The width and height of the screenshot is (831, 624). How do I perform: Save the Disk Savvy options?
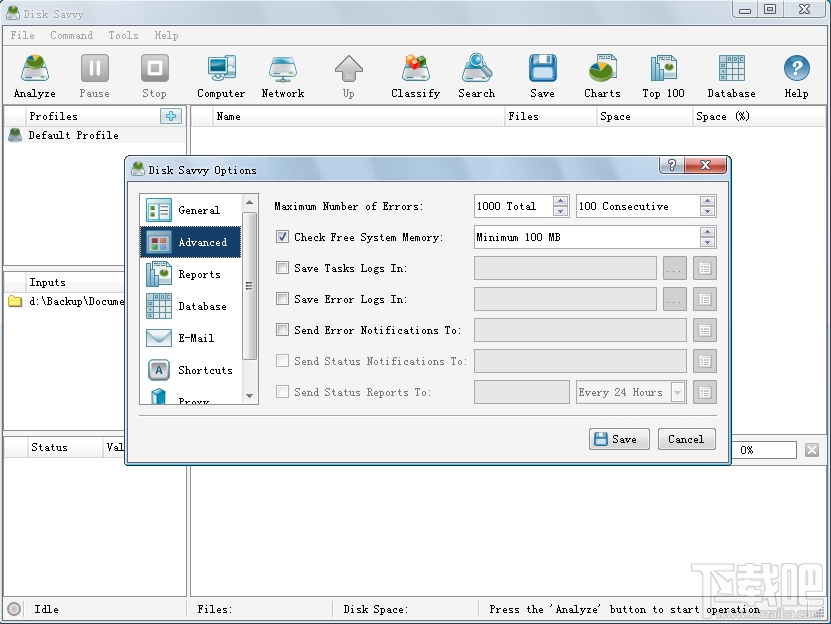618,439
